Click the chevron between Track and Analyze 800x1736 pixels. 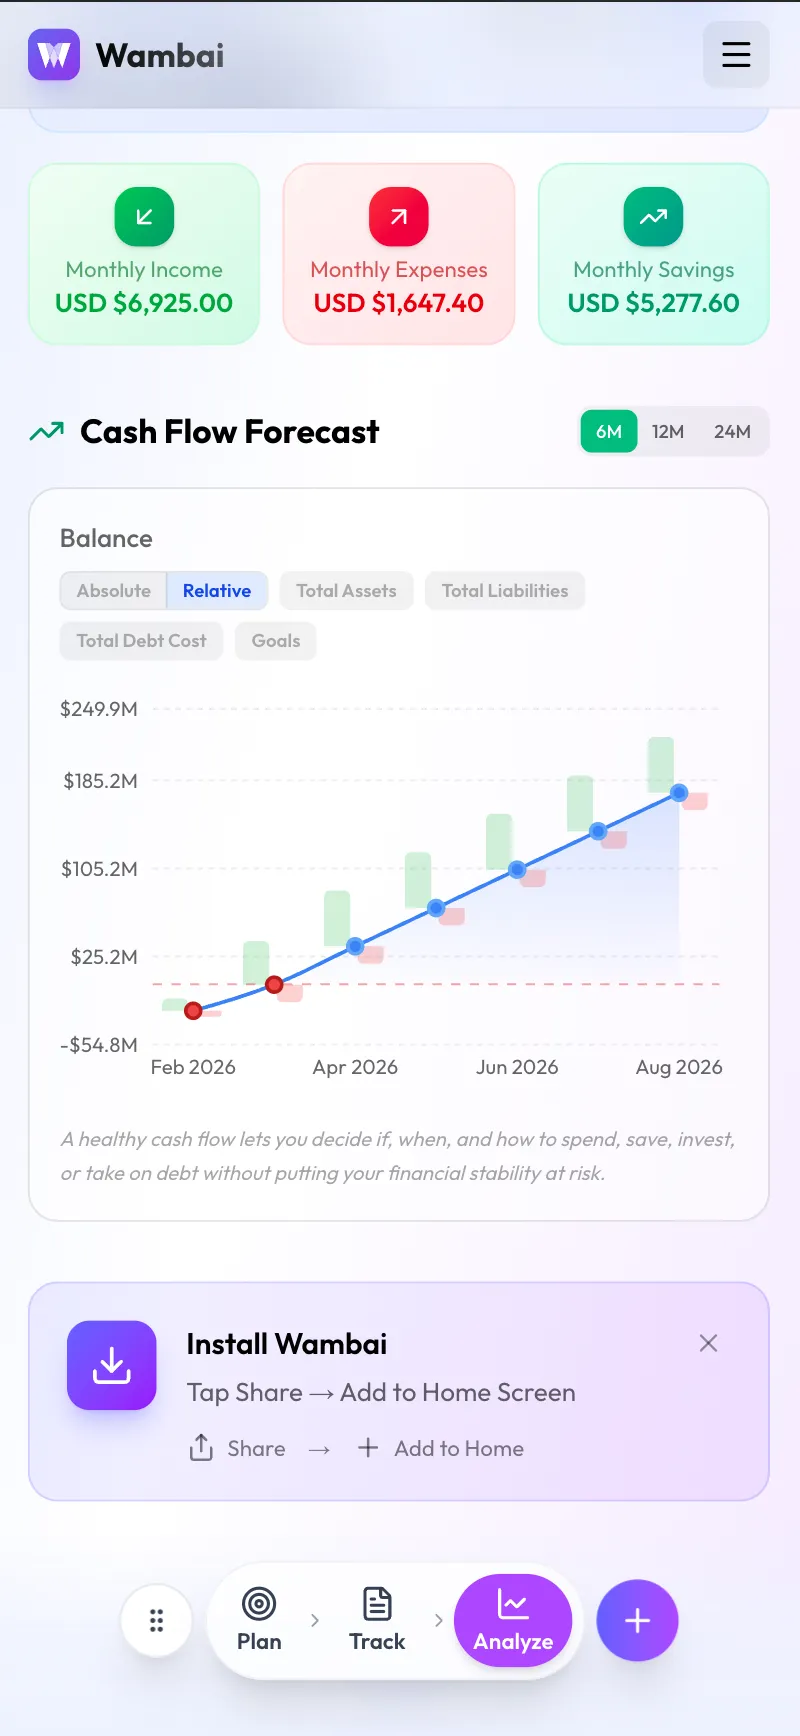(x=438, y=1620)
